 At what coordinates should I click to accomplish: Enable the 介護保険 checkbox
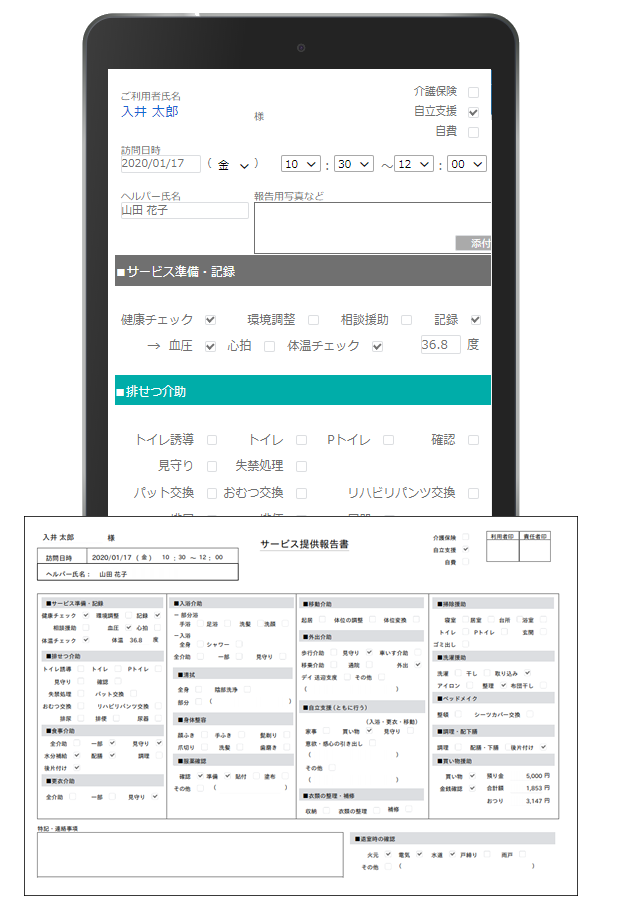pos(474,92)
